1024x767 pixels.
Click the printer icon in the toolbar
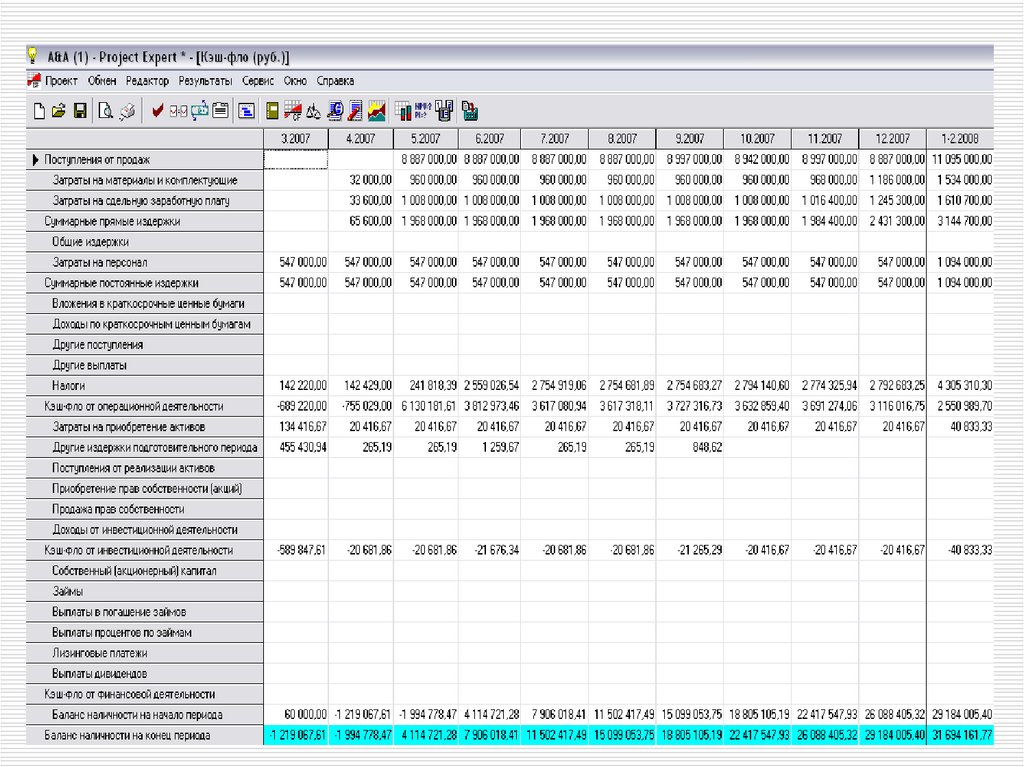[x=127, y=111]
